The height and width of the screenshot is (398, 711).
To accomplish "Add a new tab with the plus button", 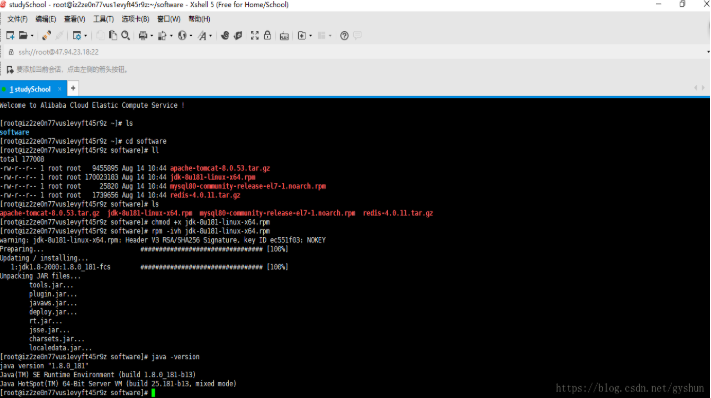I will [73, 88].
